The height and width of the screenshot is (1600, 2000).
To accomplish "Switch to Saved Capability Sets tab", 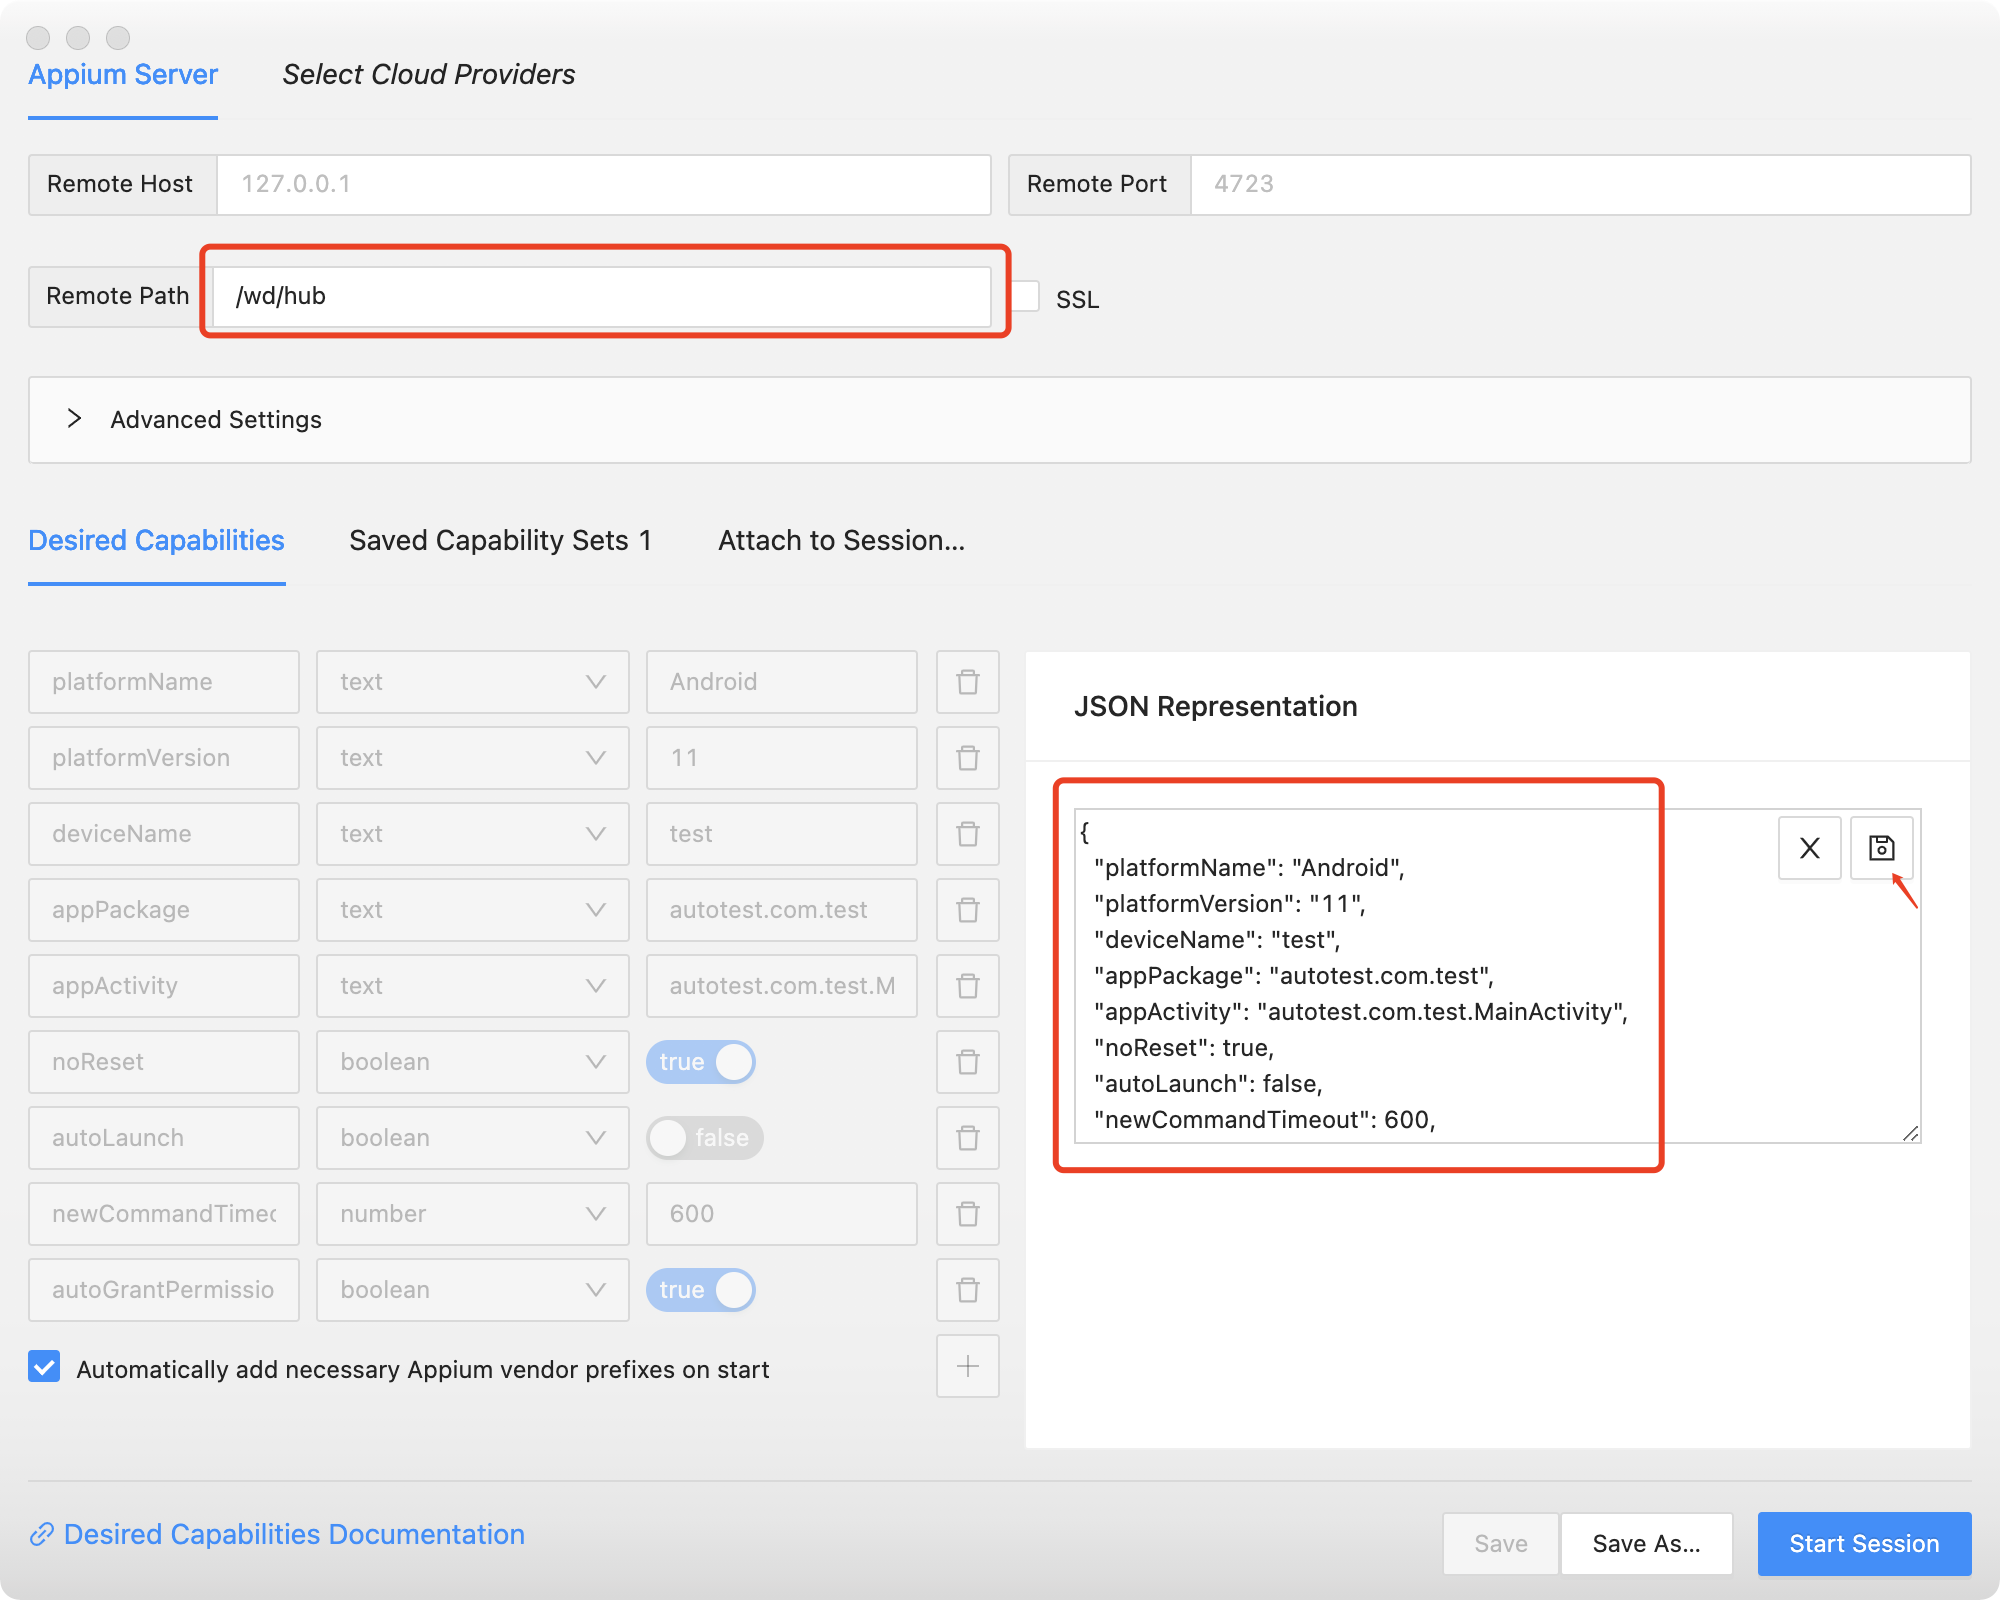I will [500, 541].
